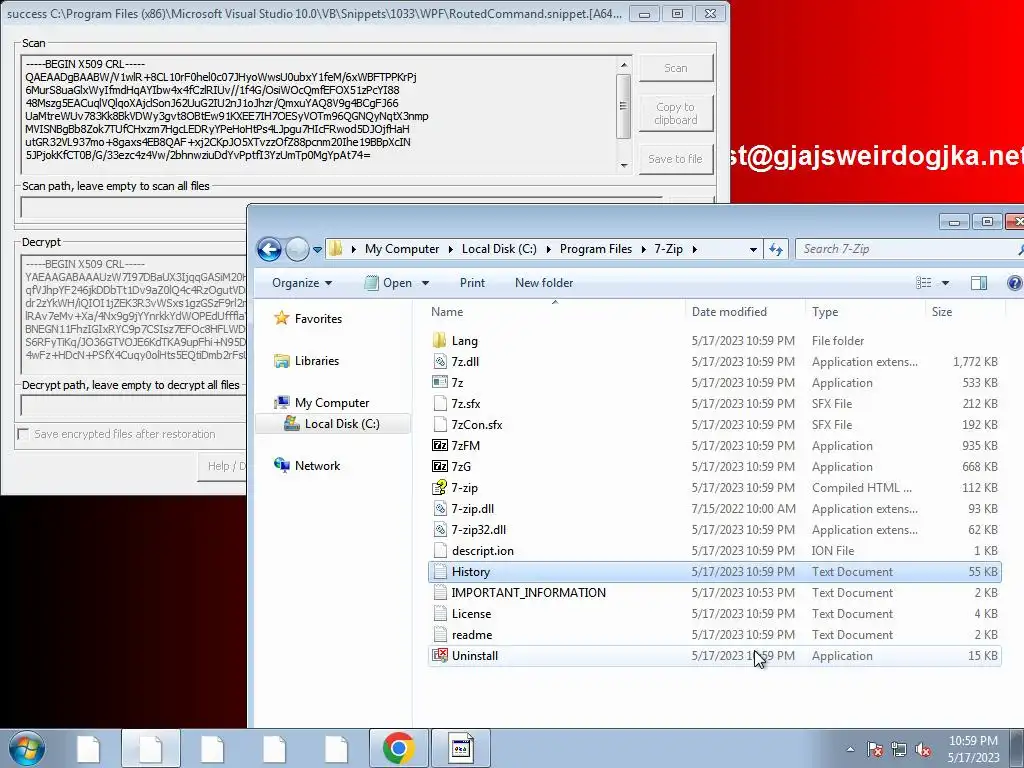Click scroll up arrow in Scan text box
The width and height of the screenshot is (1024, 768).
pos(624,65)
